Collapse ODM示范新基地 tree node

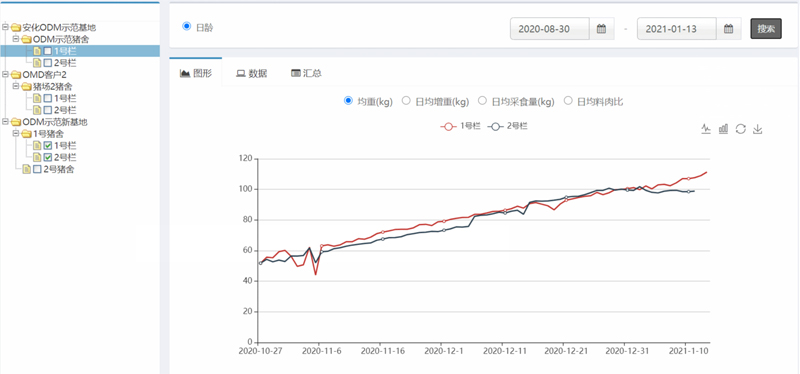(x=6, y=121)
